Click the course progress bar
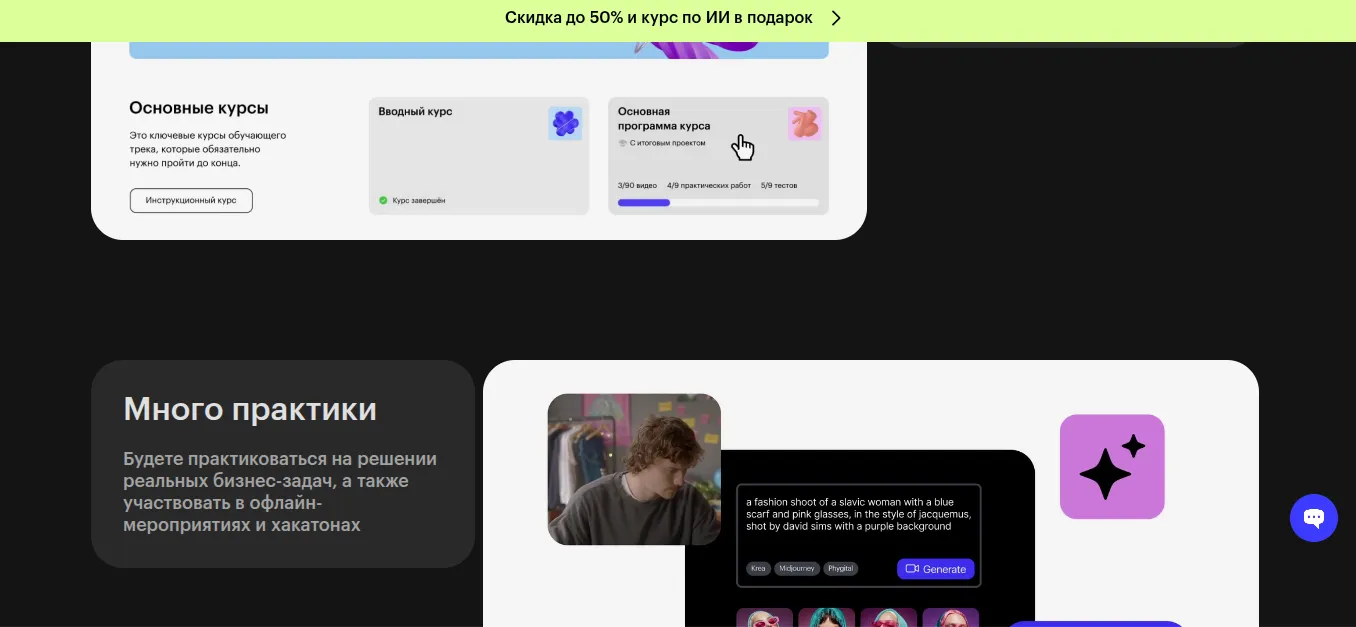This screenshot has width=1356, height=627. [x=718, y=203]
